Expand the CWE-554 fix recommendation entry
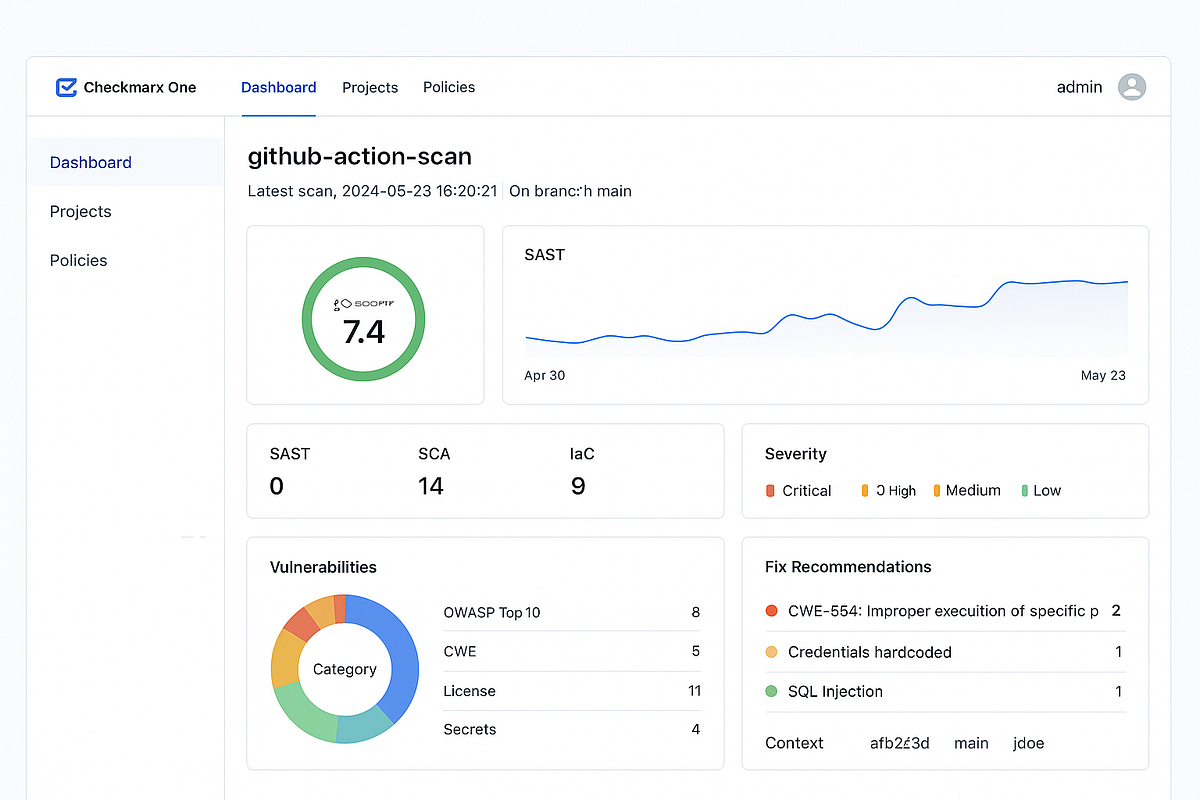1200x800 pixels. point(944,611)
